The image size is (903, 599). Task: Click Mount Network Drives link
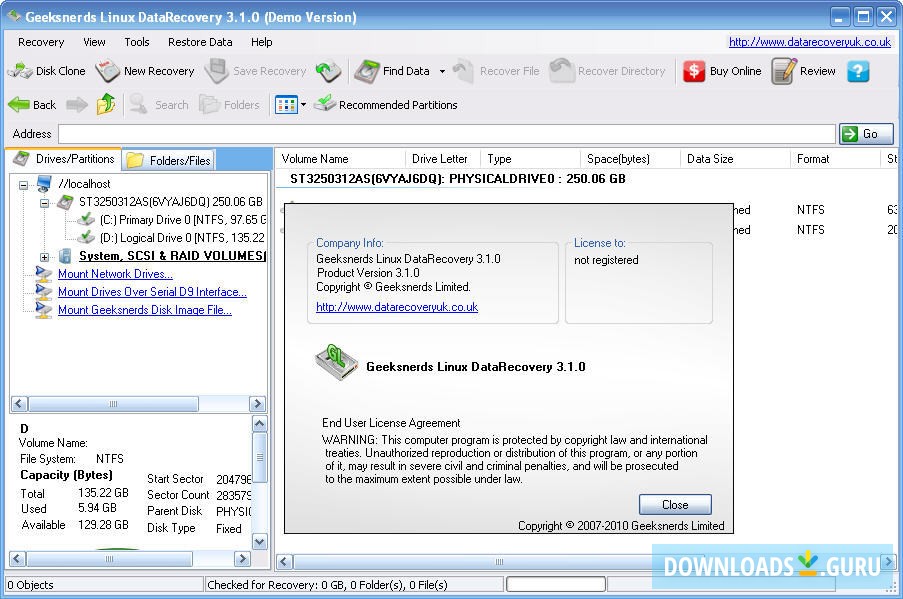pos(114,273)
